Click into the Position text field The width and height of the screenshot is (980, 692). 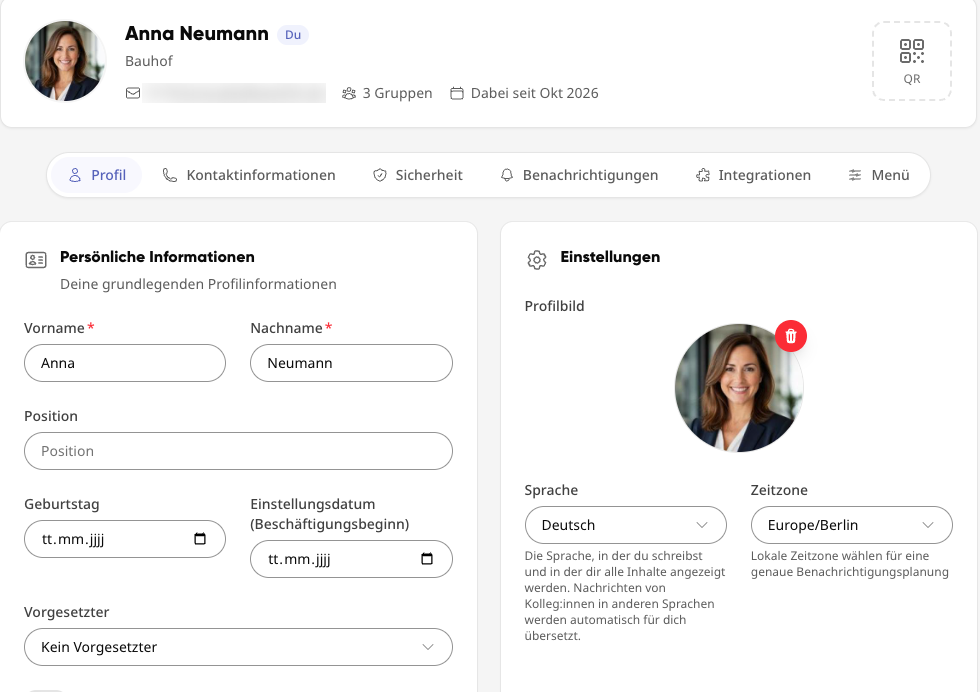pos(238,451)
